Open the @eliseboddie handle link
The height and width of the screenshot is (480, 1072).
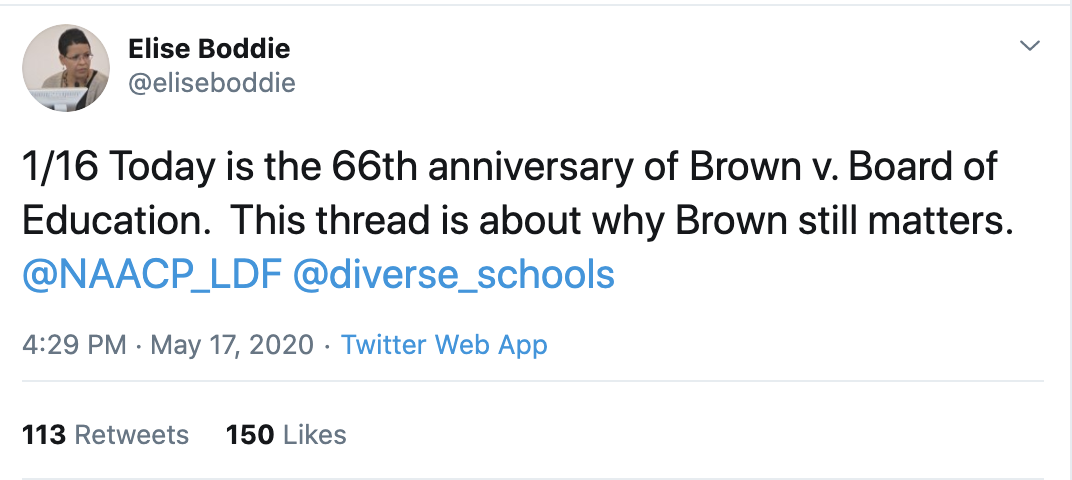pyautogui.click(x=212, y=83)
